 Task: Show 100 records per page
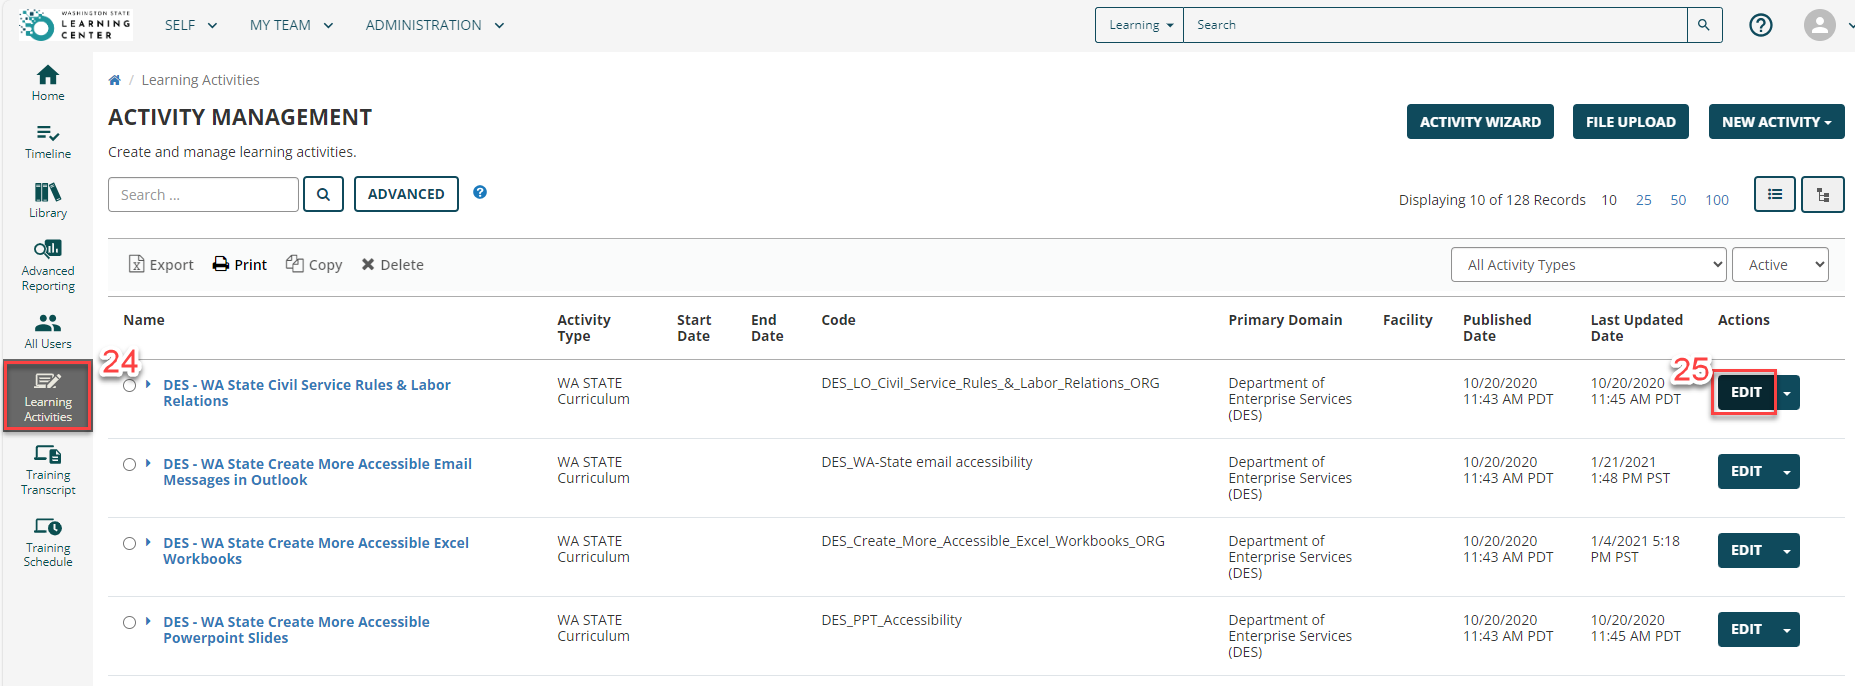click(1717, 200)
